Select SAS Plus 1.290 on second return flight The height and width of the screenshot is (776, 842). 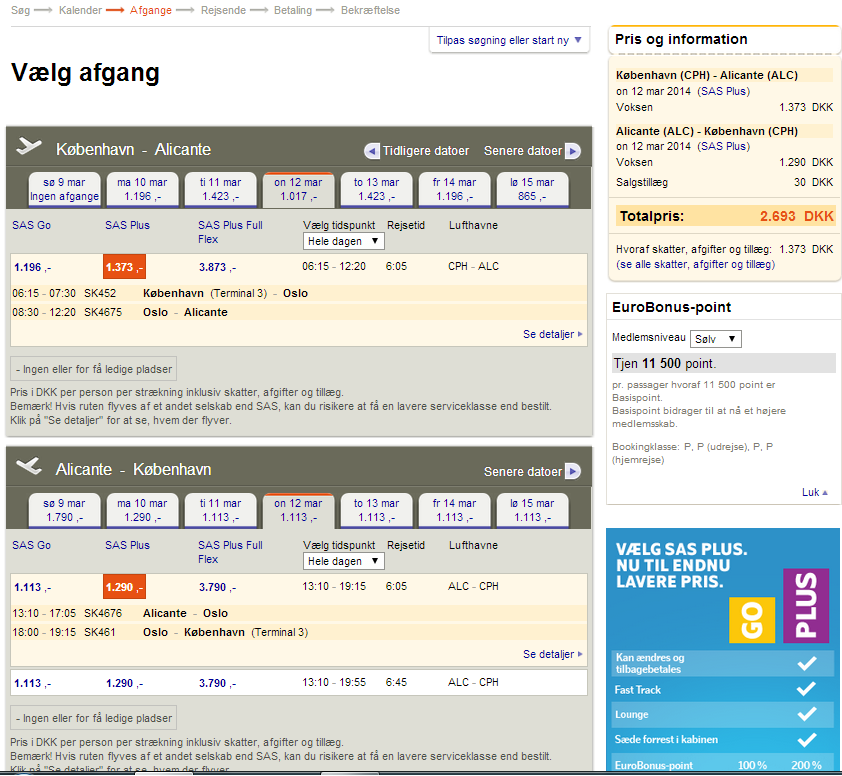click(124, 683)
